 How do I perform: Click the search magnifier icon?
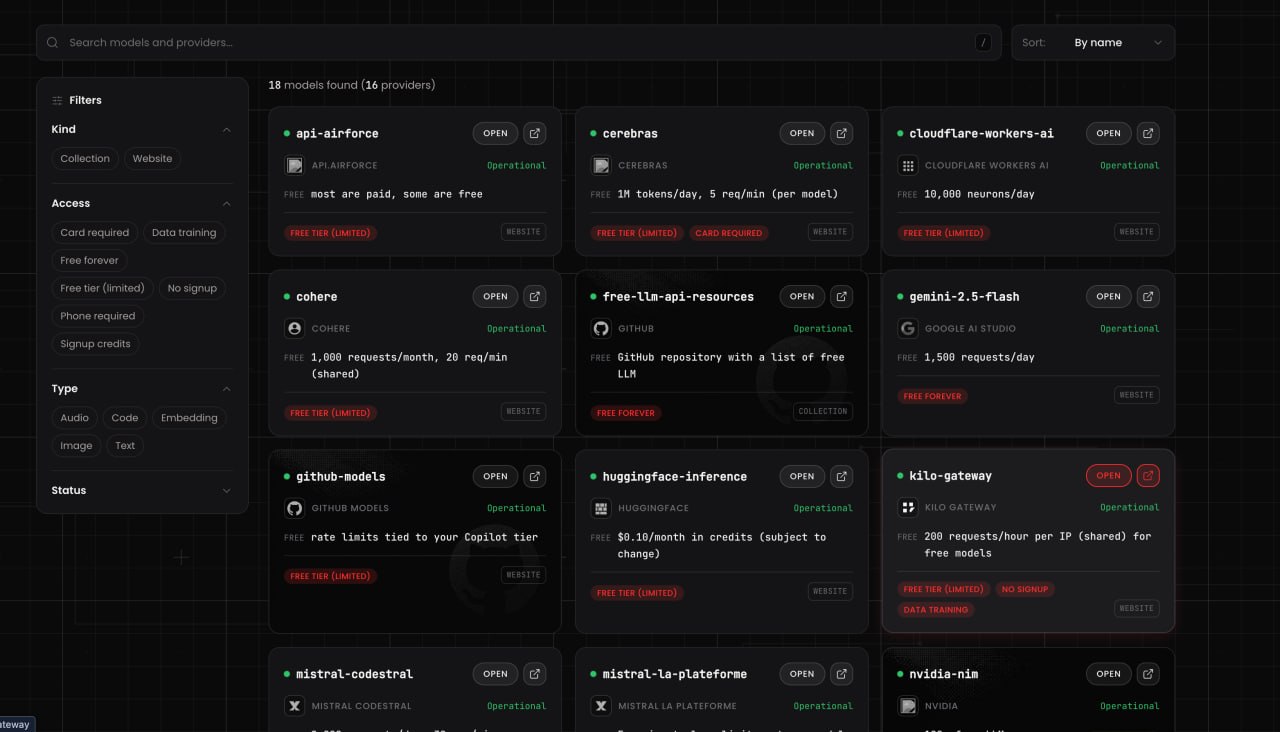tap(53, 43)
